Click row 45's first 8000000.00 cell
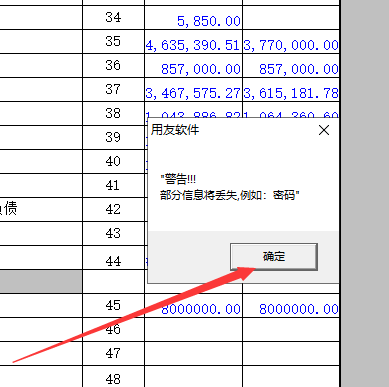This screenshot has width=389, height=387. (194, 306)
